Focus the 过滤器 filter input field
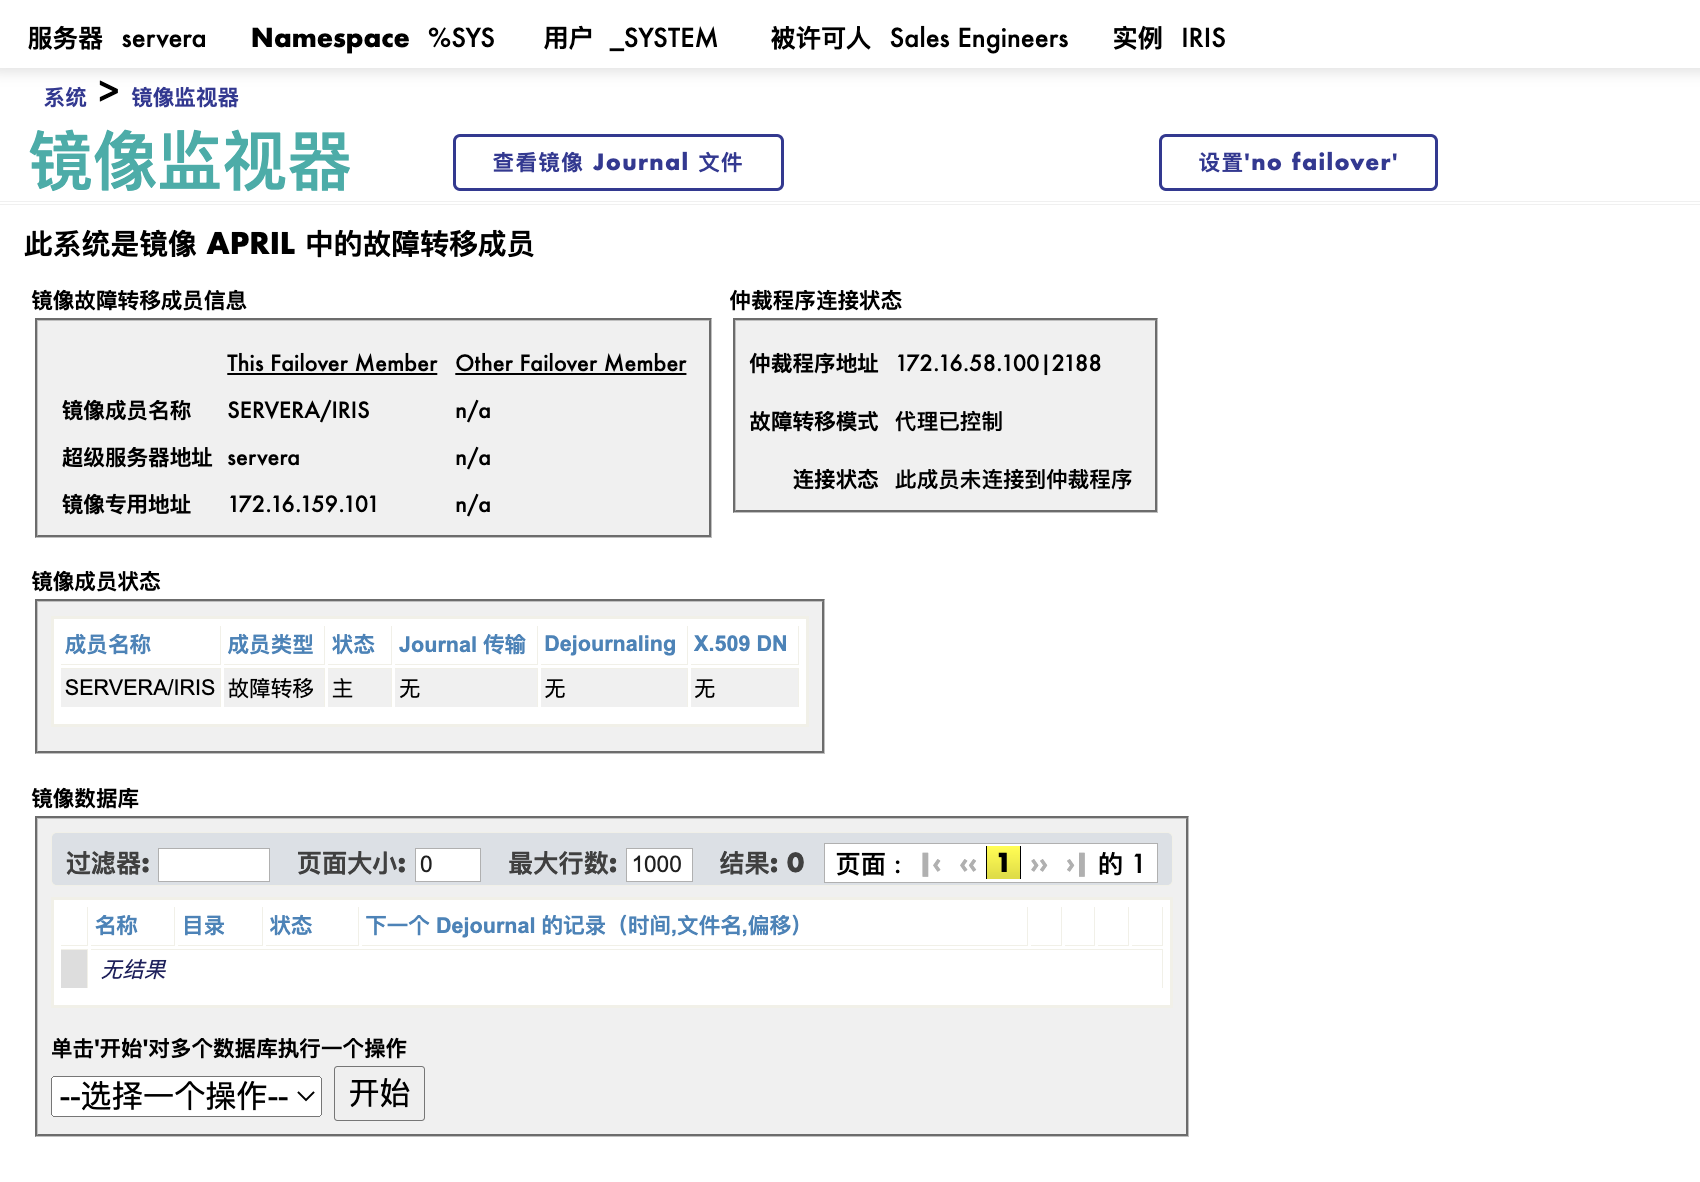1700x1182 pixels. 214,864
